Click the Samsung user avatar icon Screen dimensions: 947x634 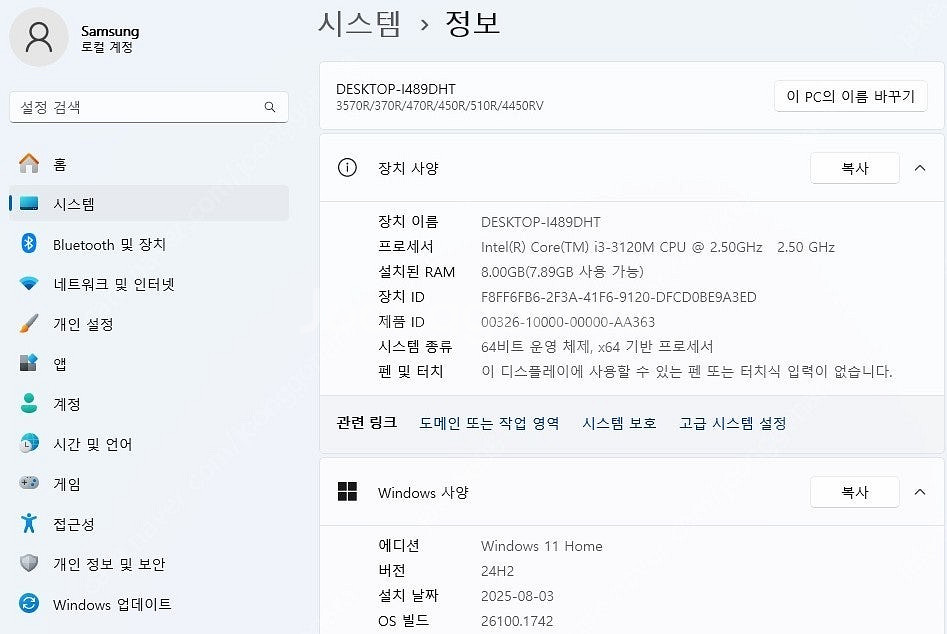39,37
